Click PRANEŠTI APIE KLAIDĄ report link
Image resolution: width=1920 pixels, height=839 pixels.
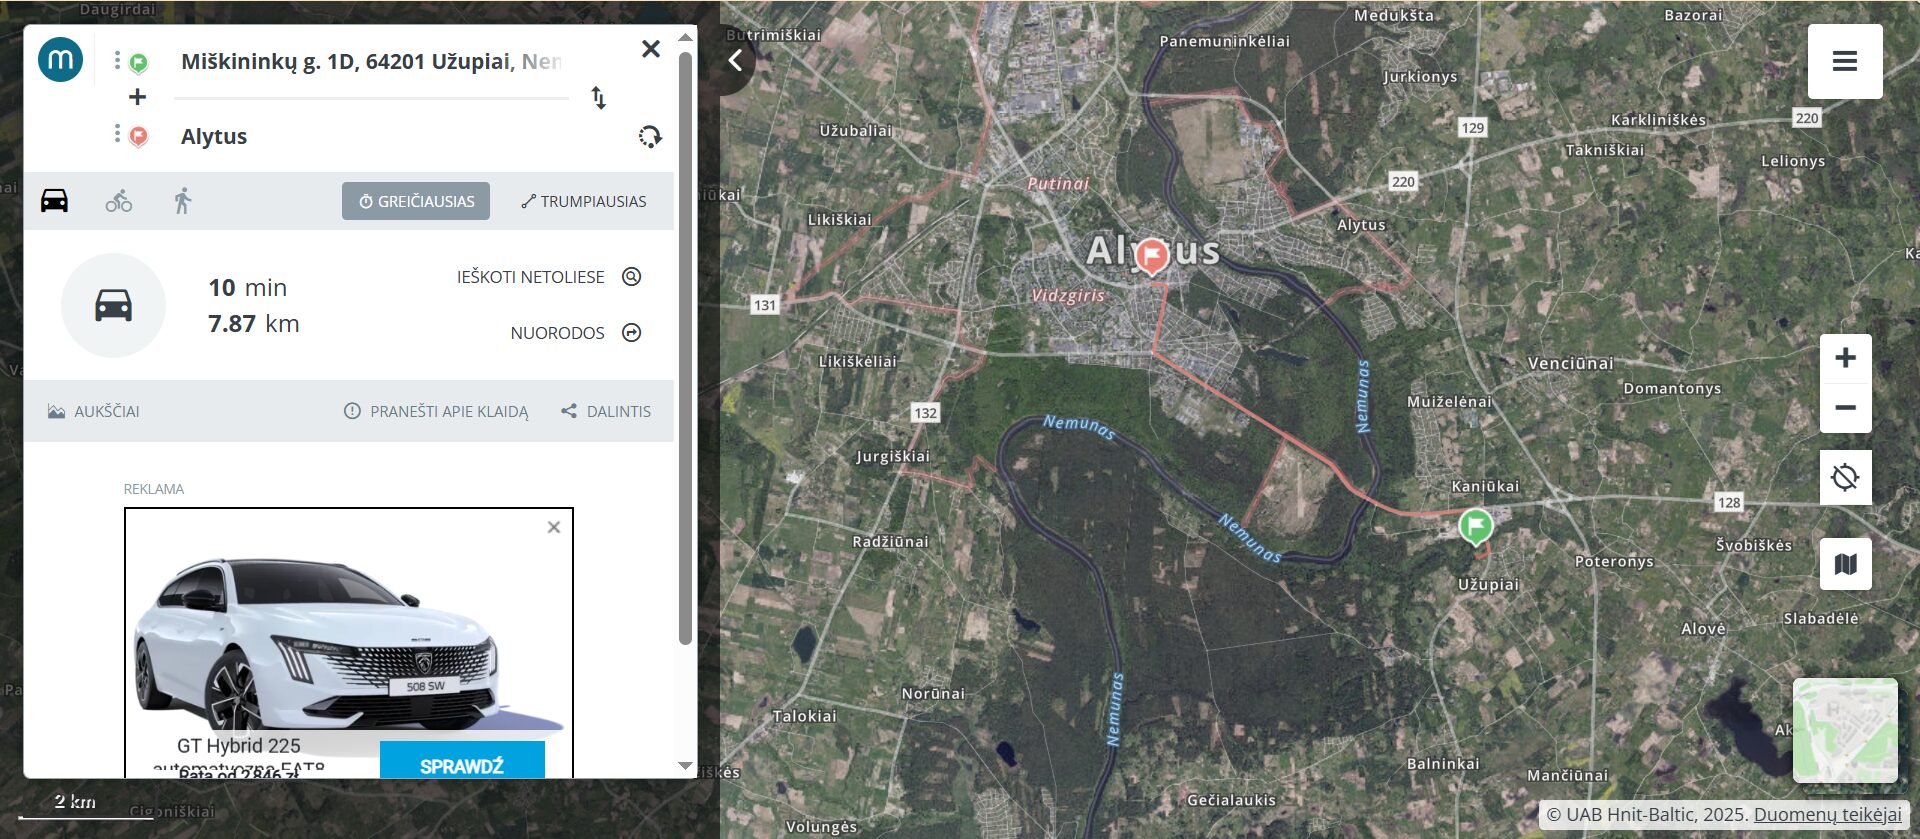coord(436,411)
